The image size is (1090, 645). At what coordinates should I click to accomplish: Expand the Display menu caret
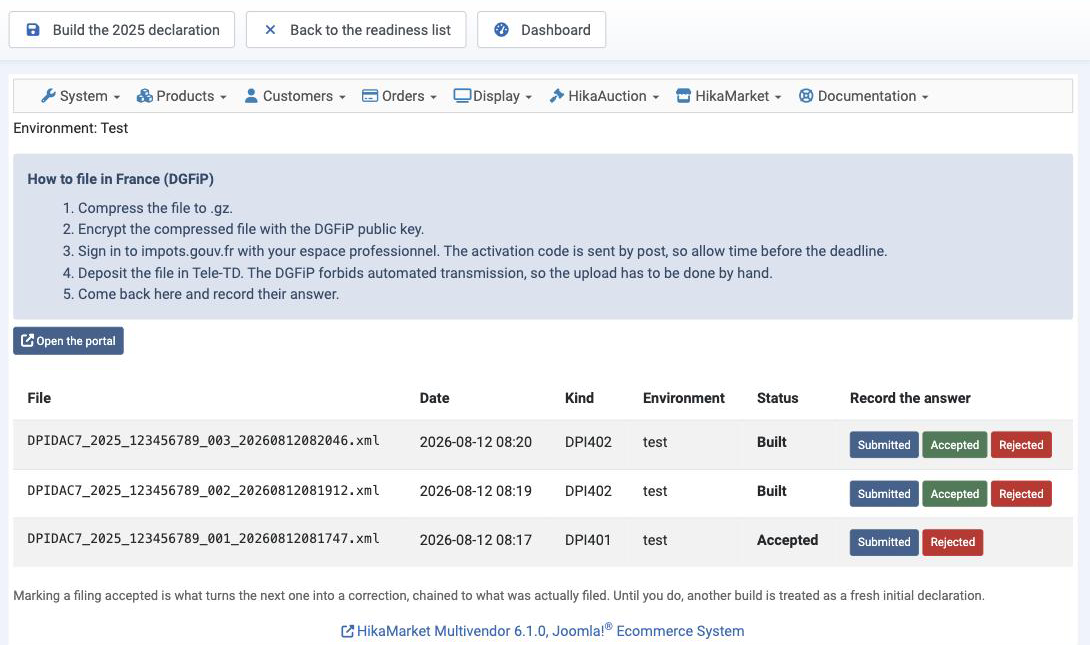click(528, 97)
